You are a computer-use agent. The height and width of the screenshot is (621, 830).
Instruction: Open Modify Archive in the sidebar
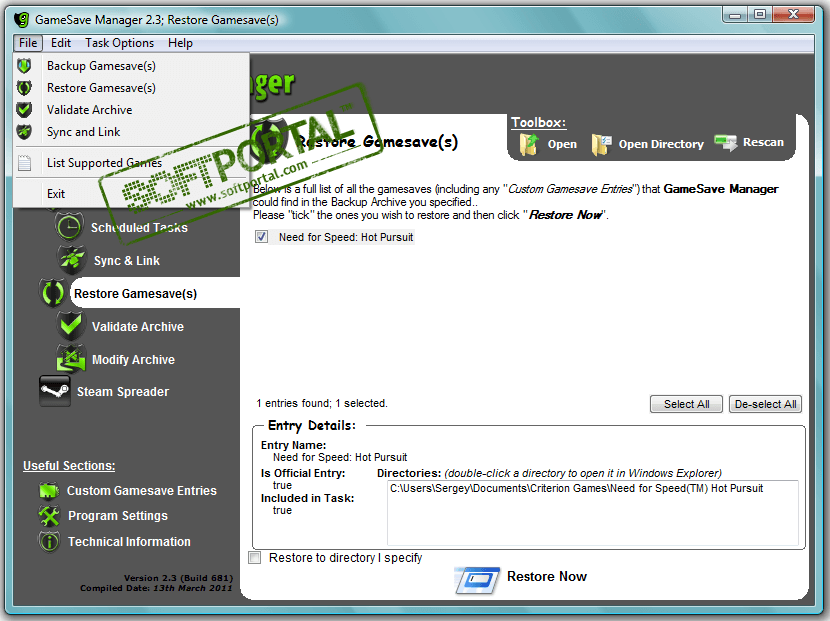pyautogui.click(x=133, y=359)
